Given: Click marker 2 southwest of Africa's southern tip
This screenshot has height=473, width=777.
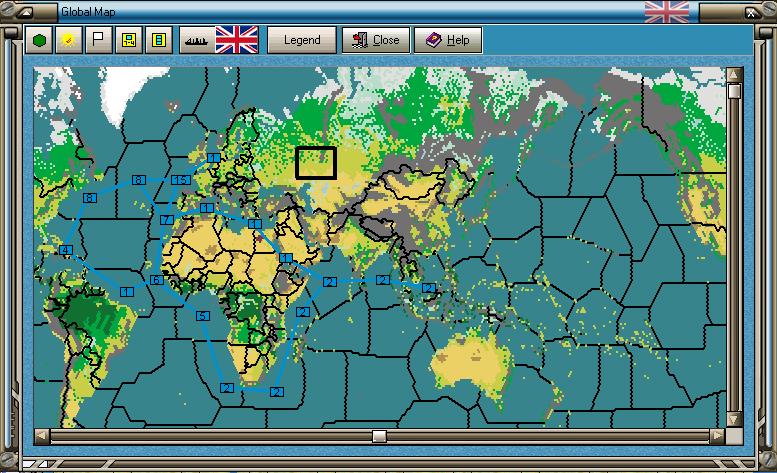Looking at the screenshot, I should 227,388.
